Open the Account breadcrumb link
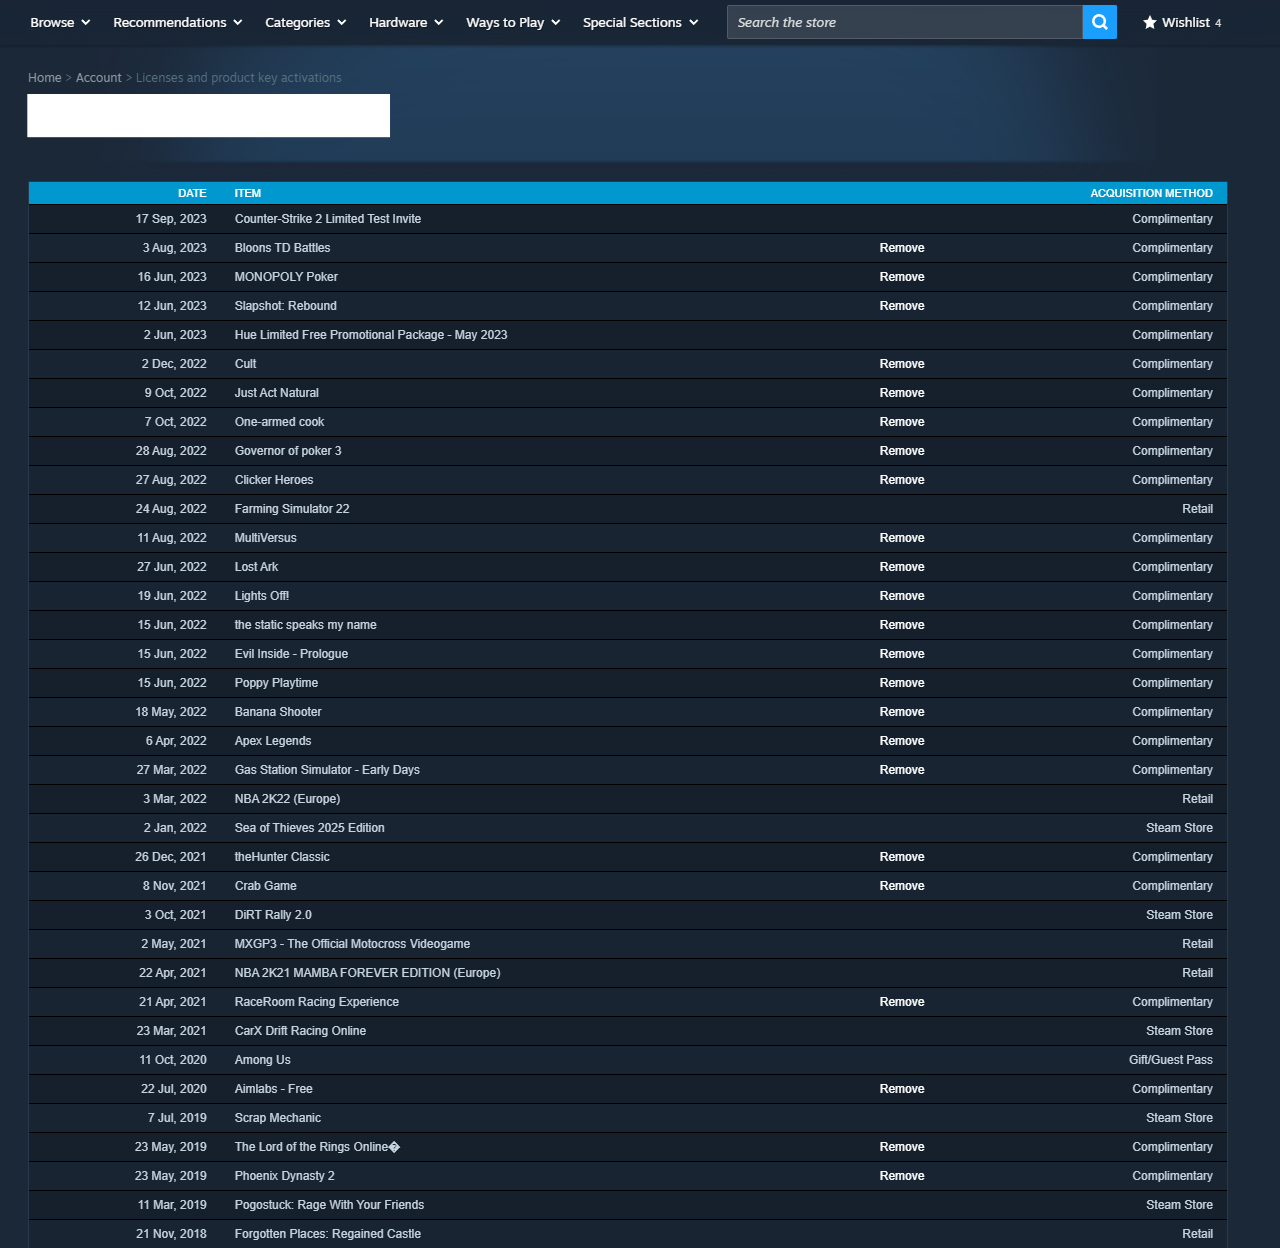Image resolution: width=1280 pixels, height=1248 pixels. (98, 77)
